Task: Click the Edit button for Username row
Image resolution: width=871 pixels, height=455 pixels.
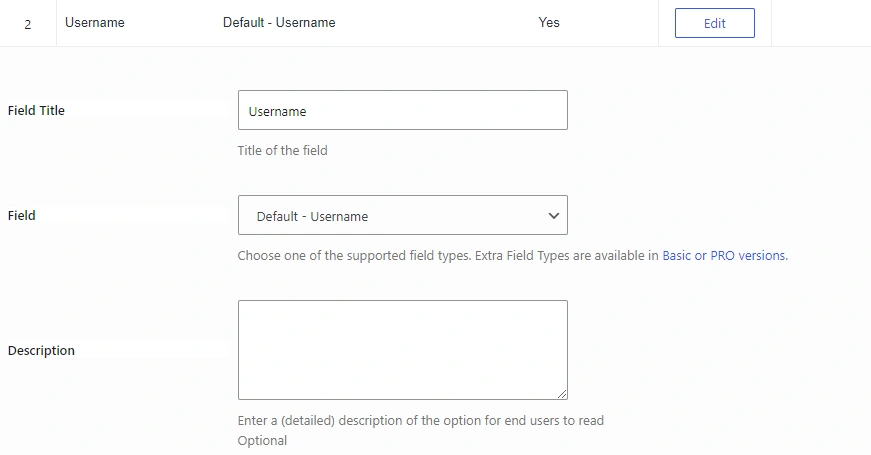Action: (x=714, y=23)
